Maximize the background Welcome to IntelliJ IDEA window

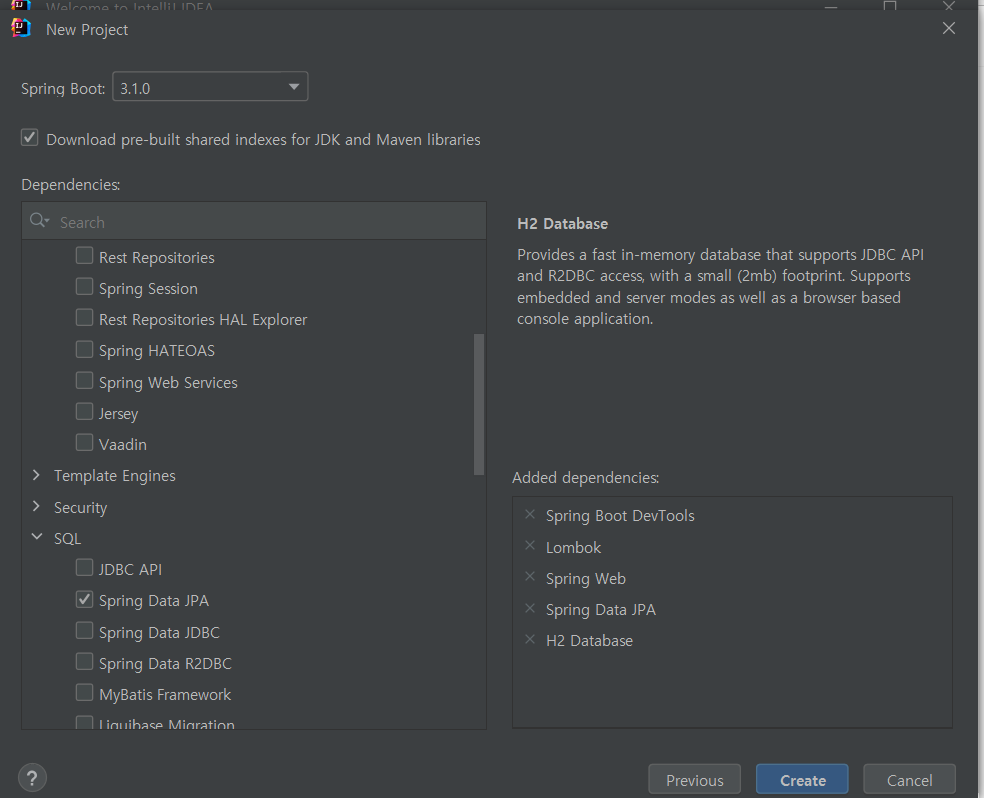click(x=889, y=5)
